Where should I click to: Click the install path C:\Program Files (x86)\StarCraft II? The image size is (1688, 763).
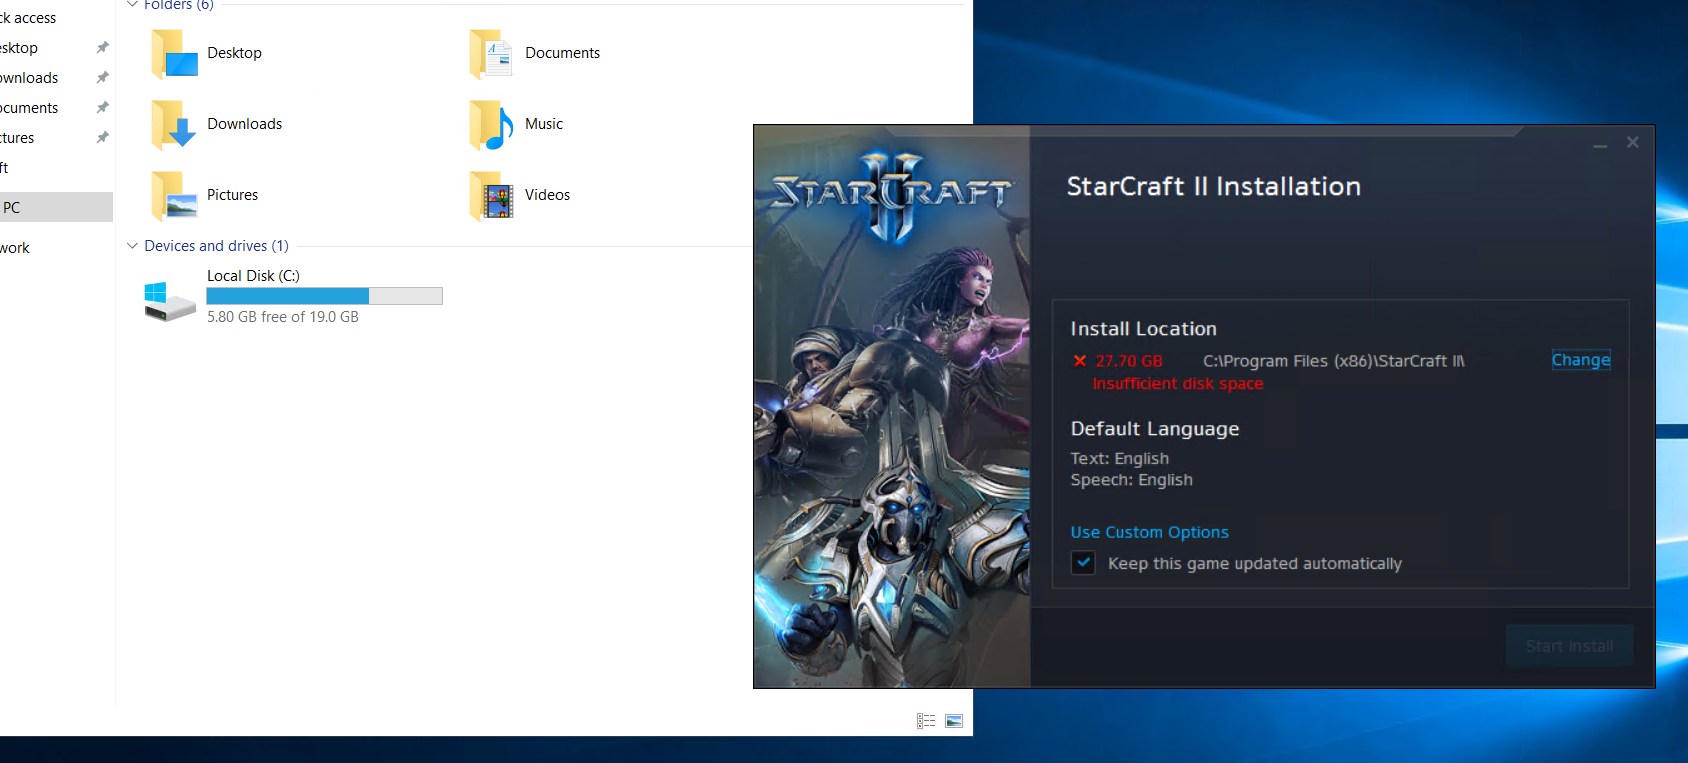coord(1333,361)
